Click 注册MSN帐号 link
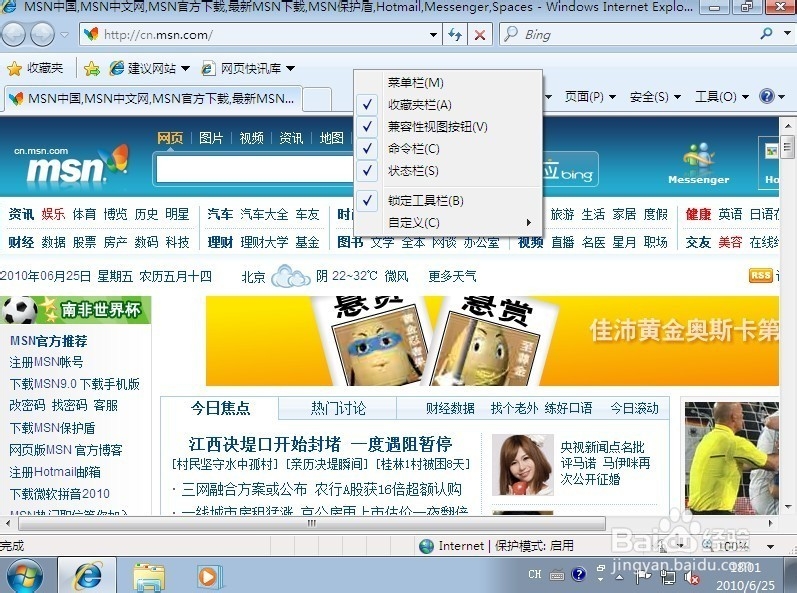 tap(46, 362)
